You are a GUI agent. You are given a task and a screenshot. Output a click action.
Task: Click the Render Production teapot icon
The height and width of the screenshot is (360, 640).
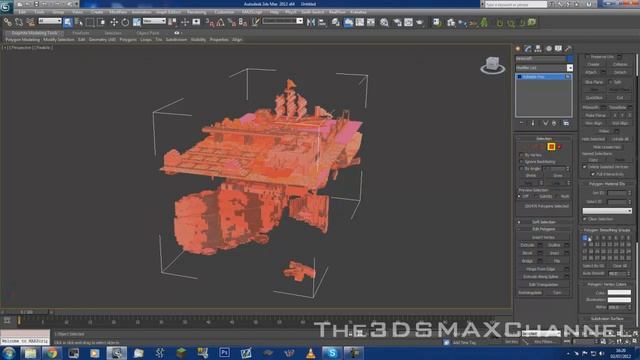(420, 22)
